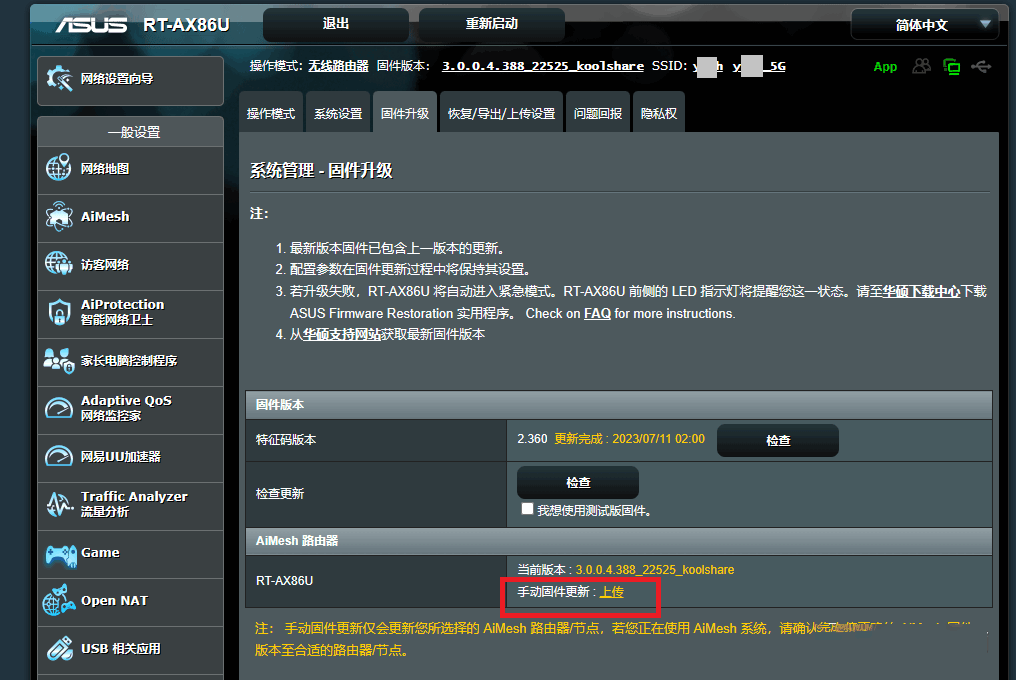Click firmware version 3.0.0.4.388_22525_koolshare header link
1016x680 pixels.
[x=543, y=66]
